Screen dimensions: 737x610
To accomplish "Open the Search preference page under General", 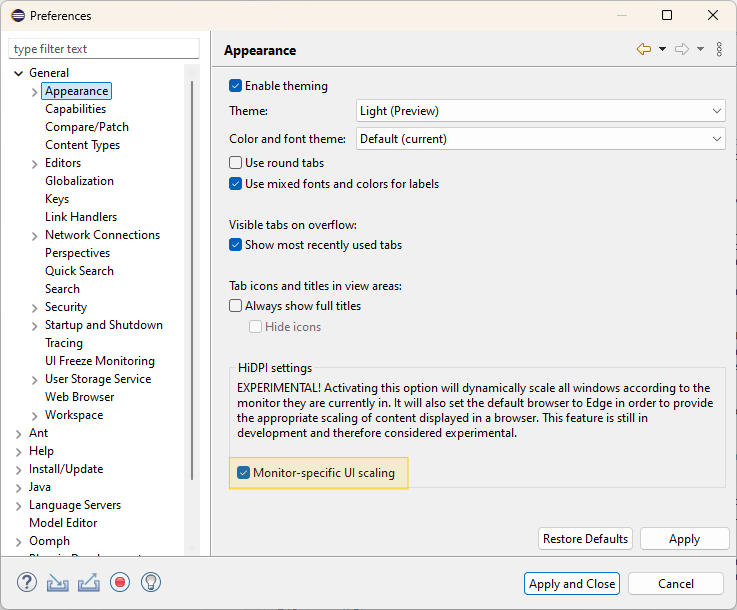I will 63,289.
